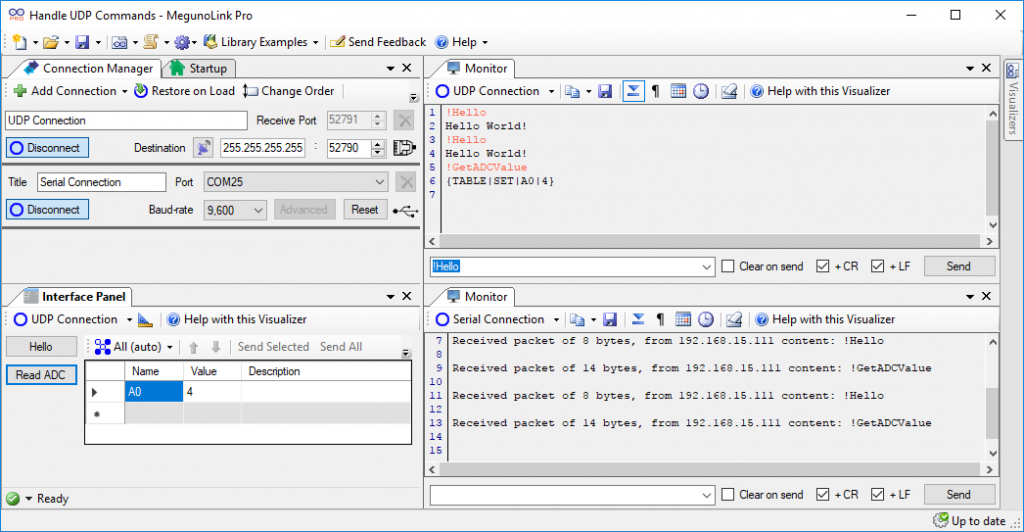Viewport: 1024px width, 532px height.
Task: Click the Open project folder icon
Action: click(x=51, y=42)
